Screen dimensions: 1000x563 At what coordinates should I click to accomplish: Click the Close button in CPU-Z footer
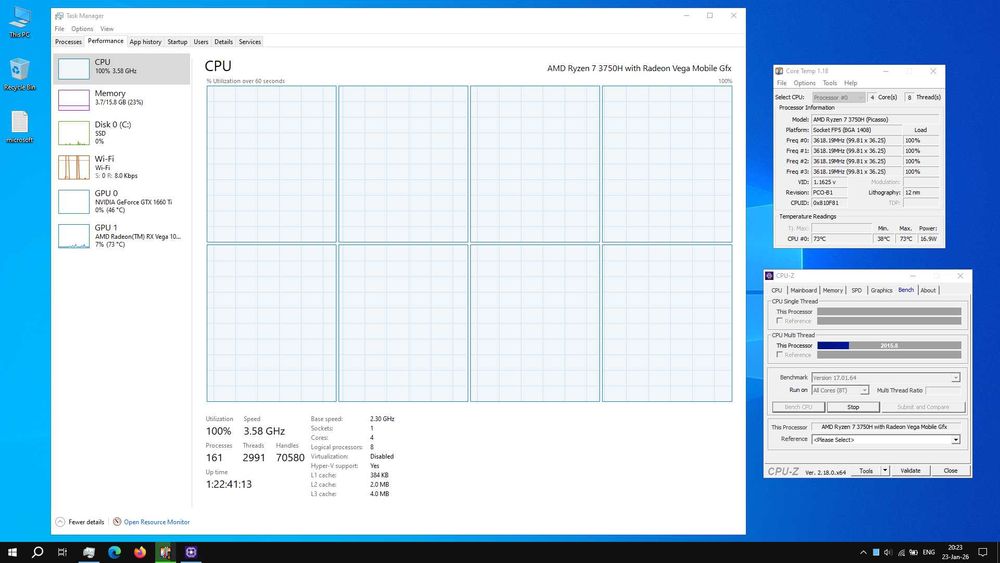tap(950, 471)
